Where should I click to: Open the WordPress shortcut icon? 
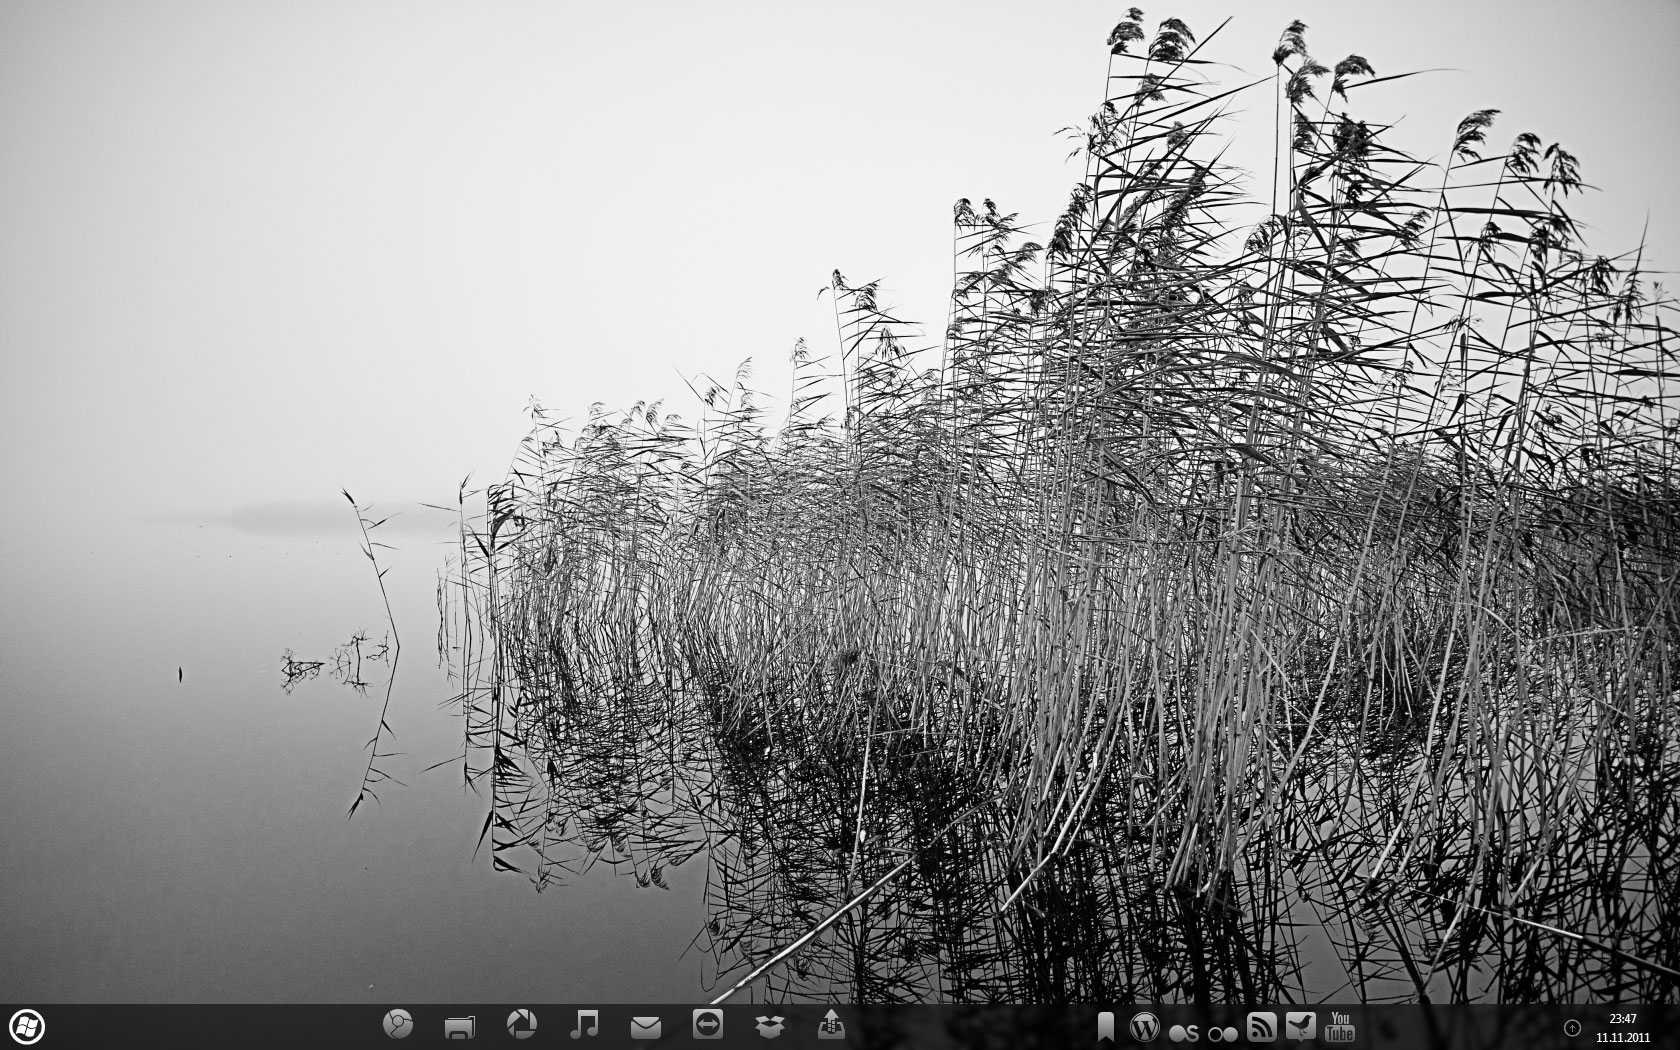[1144, 1026]
